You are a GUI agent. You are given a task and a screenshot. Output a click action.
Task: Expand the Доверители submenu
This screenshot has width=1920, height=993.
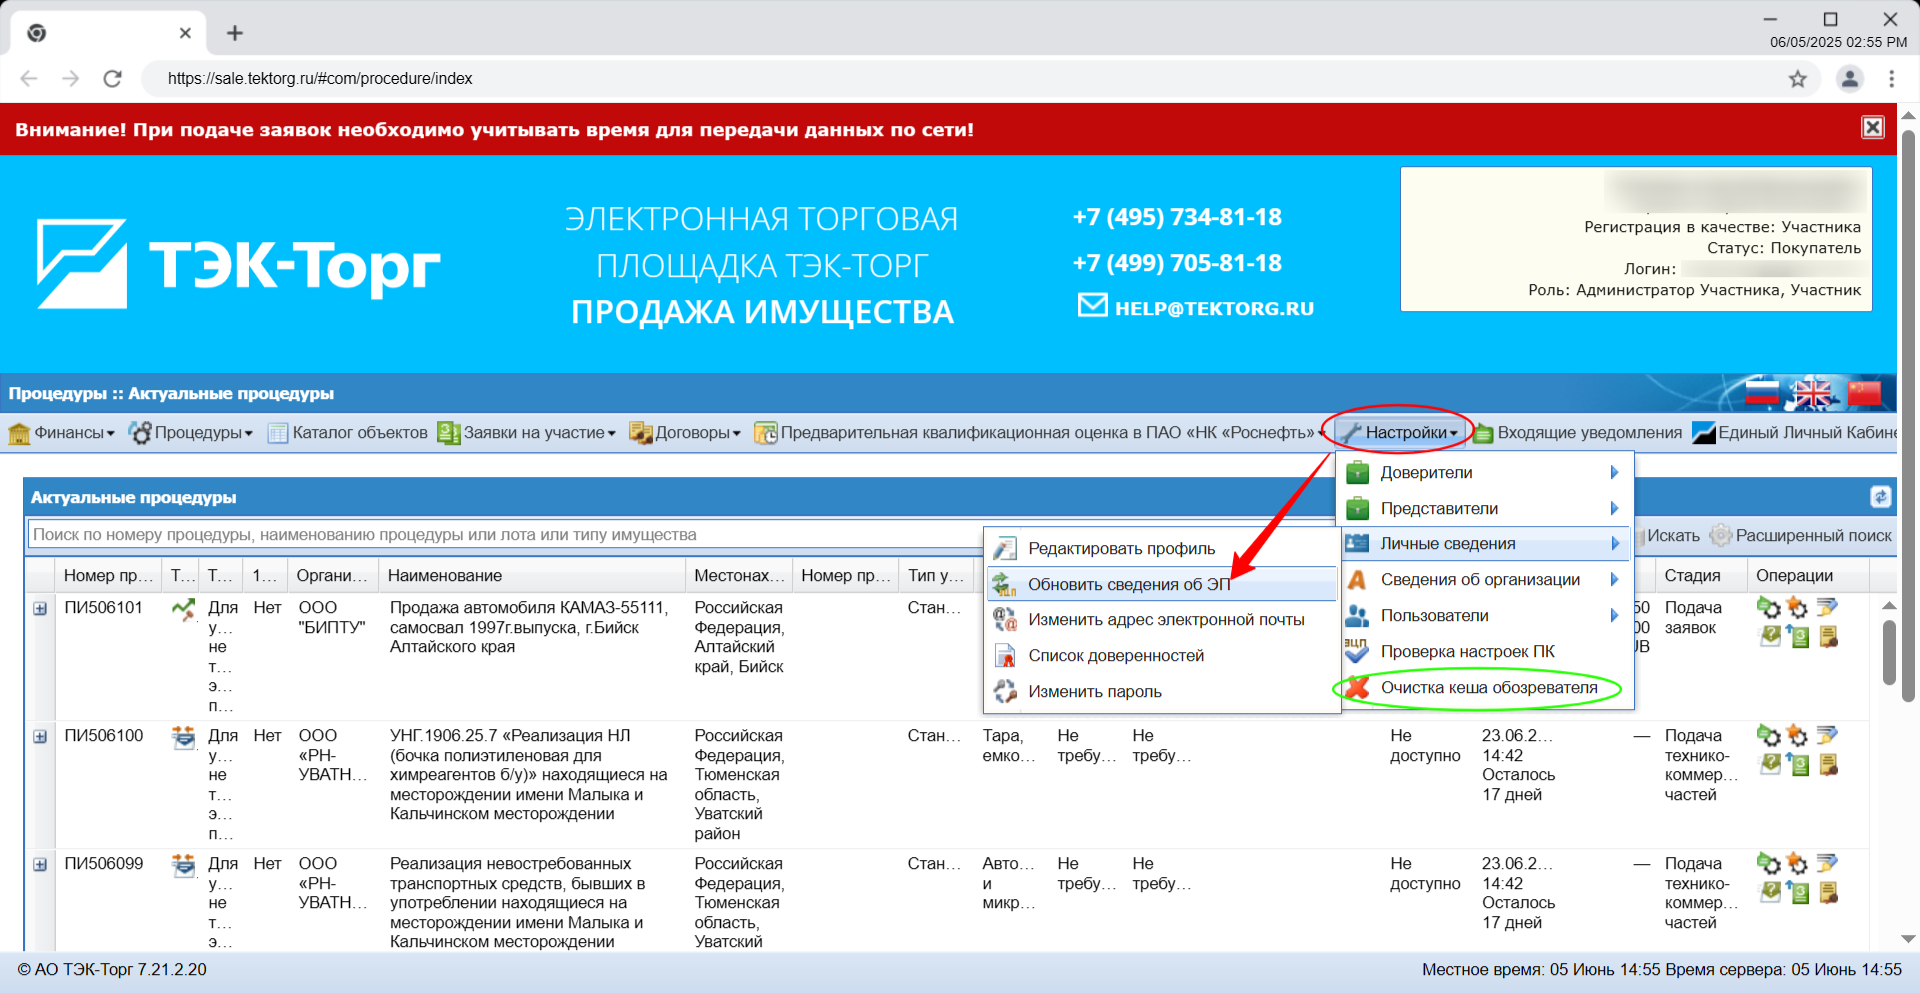[1485, 473]
